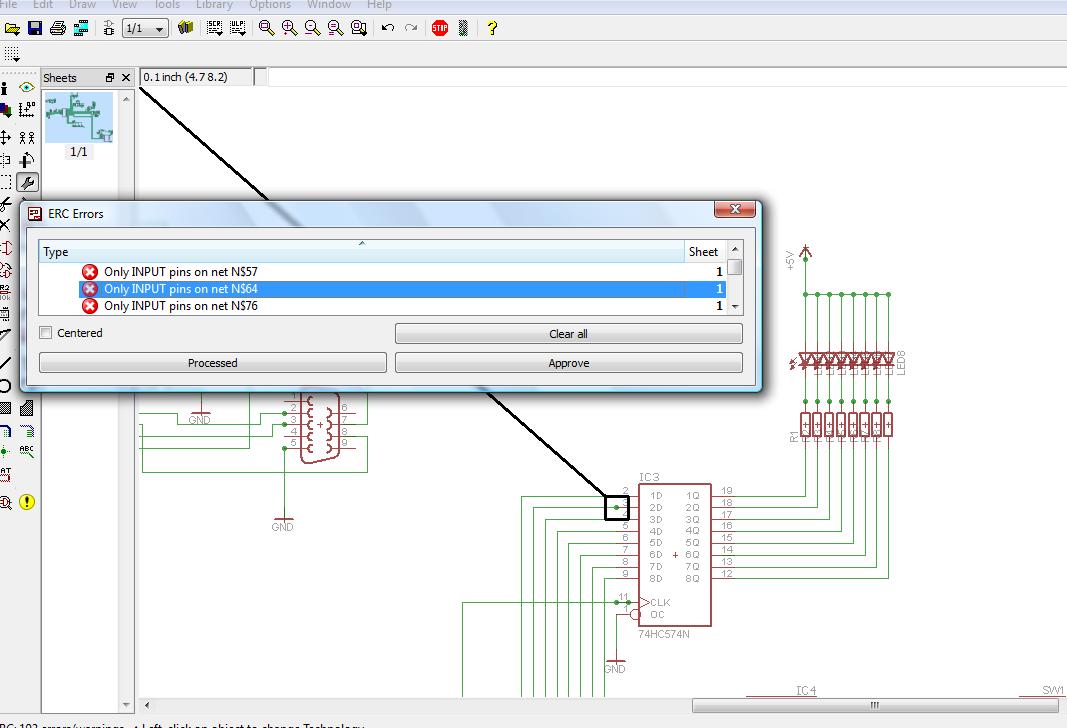Run the ERC yellow exclamation tool
Image resolution: width=1067 pixels, height=728 pixels.
click(x=27, y=502)
